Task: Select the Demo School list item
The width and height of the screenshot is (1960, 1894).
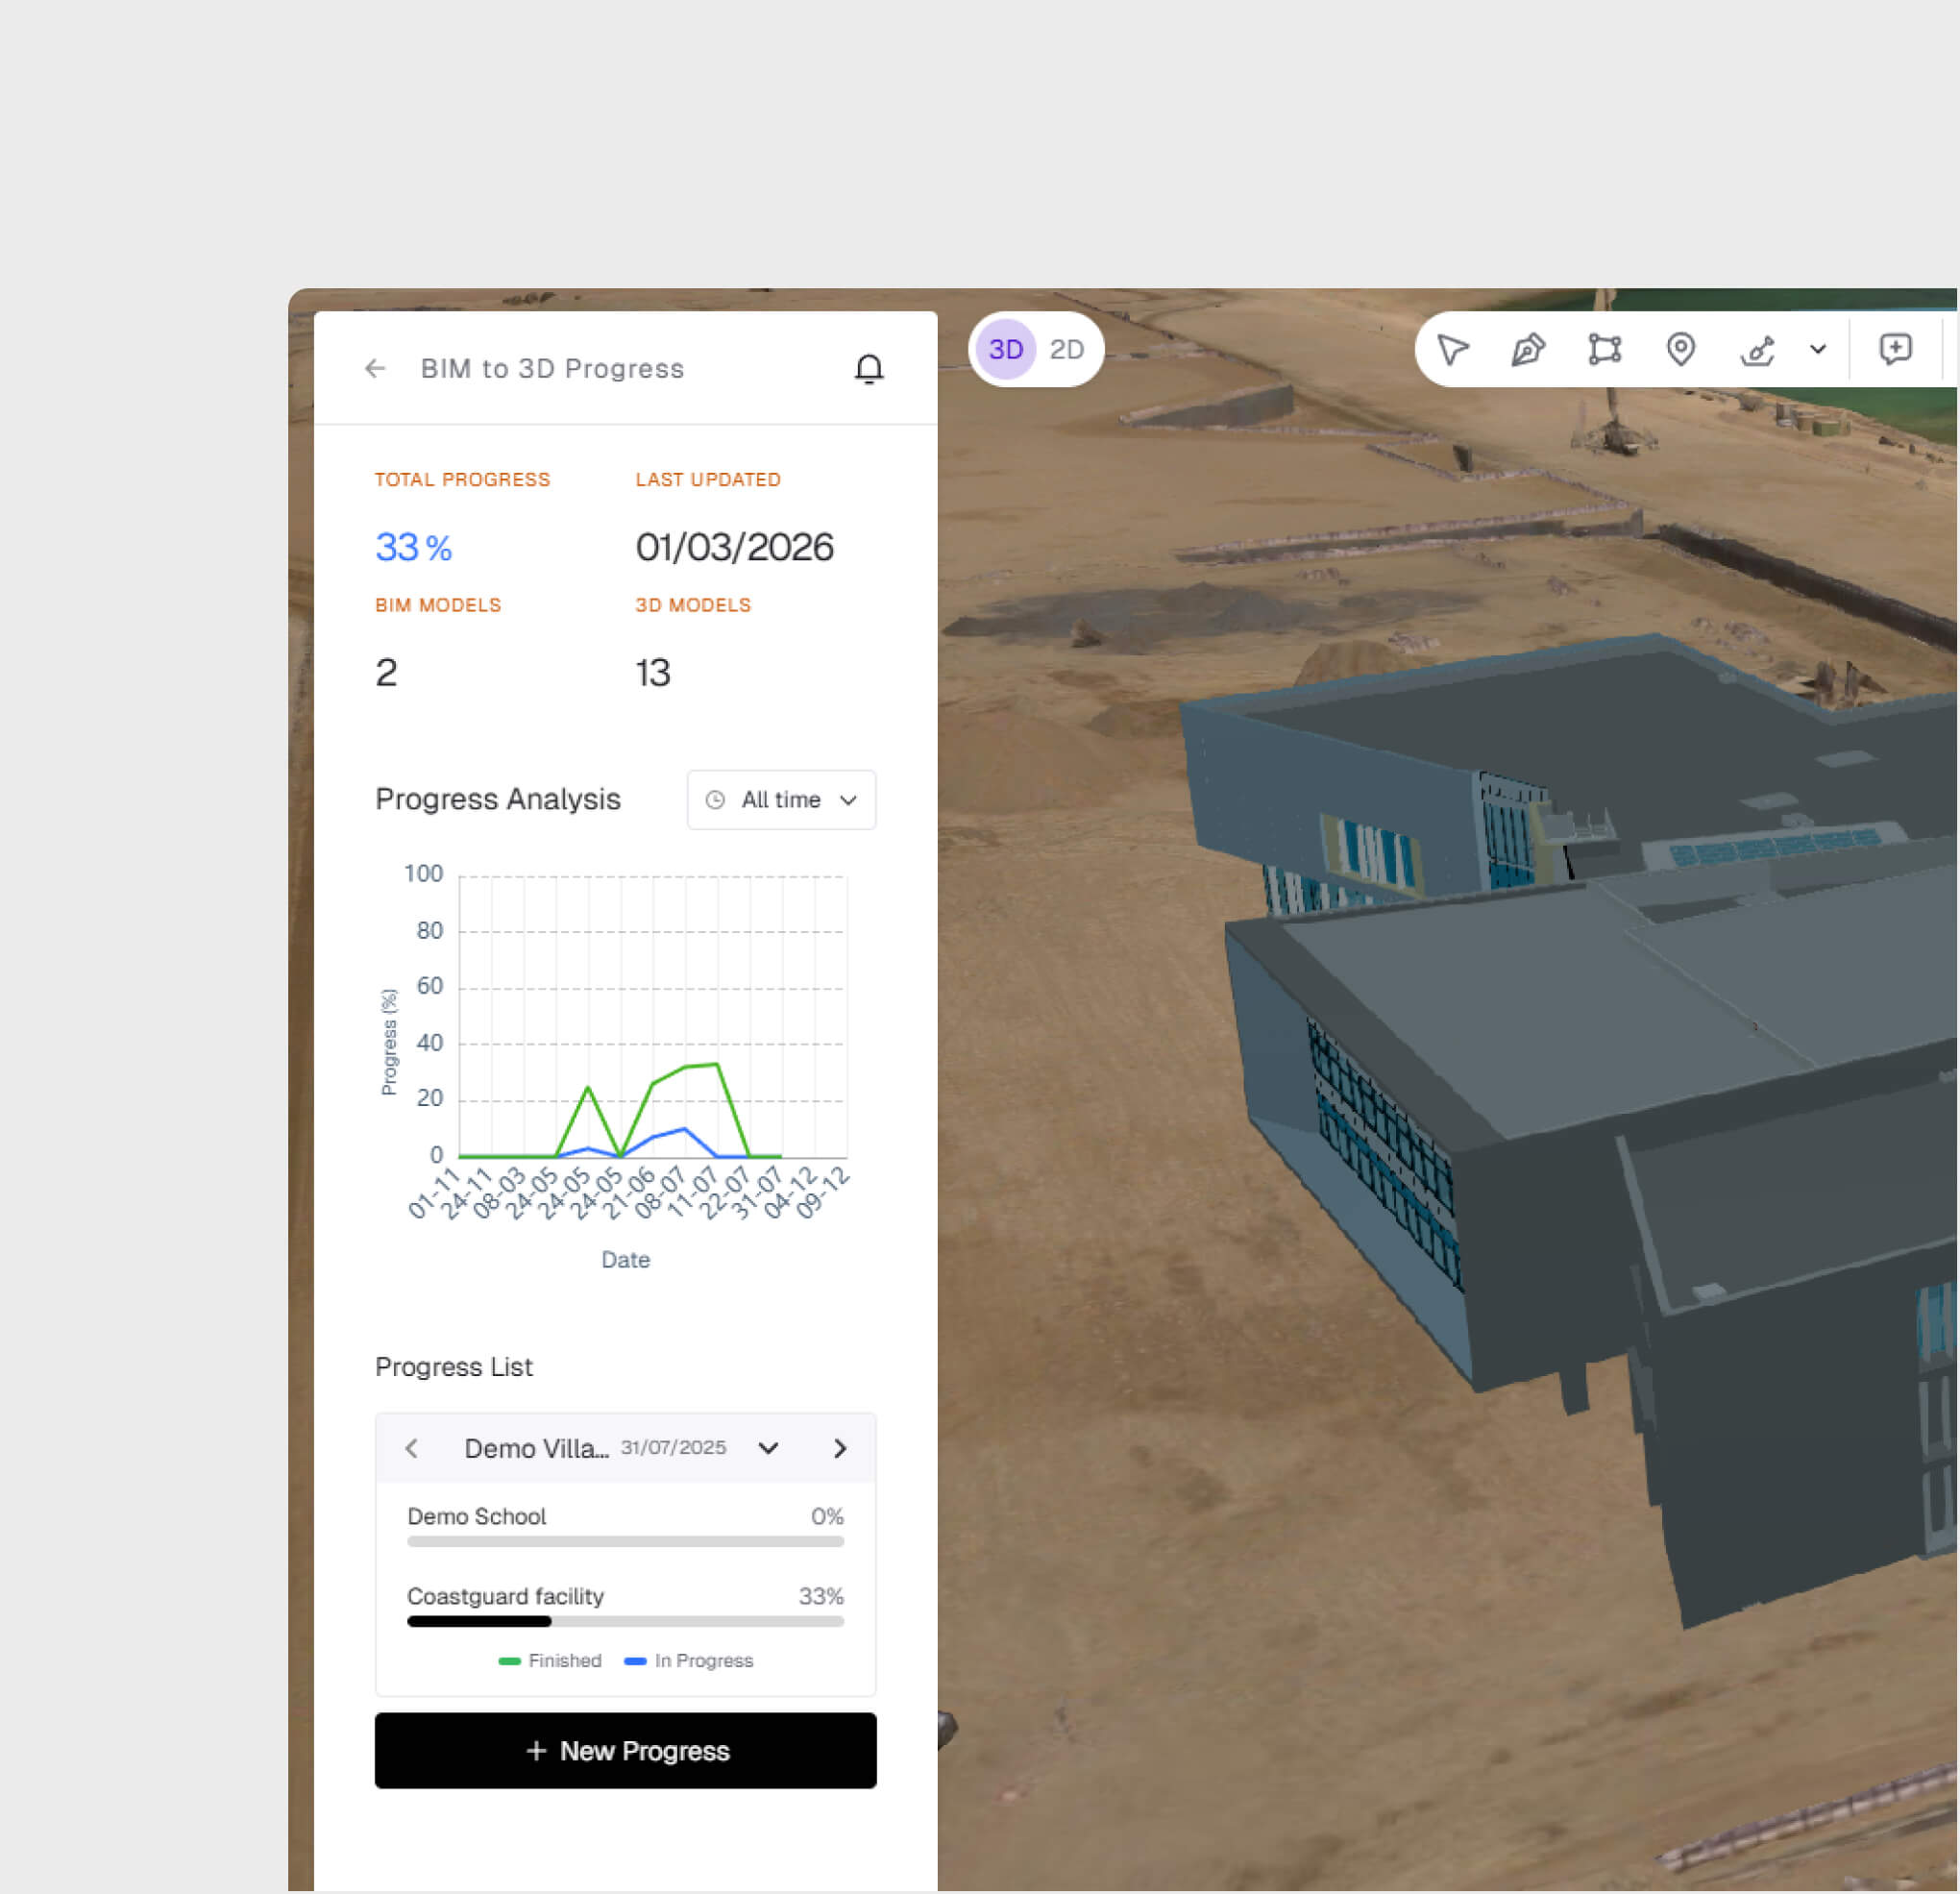Action: [x=477, y=1517]
